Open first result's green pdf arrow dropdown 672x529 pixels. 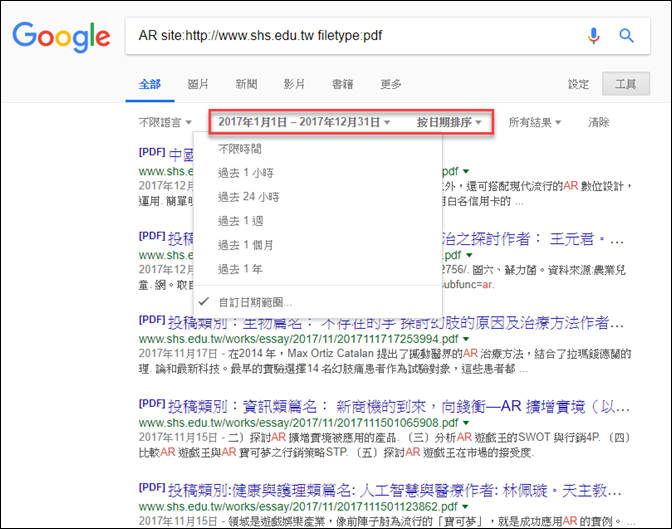tap(466, 171)
